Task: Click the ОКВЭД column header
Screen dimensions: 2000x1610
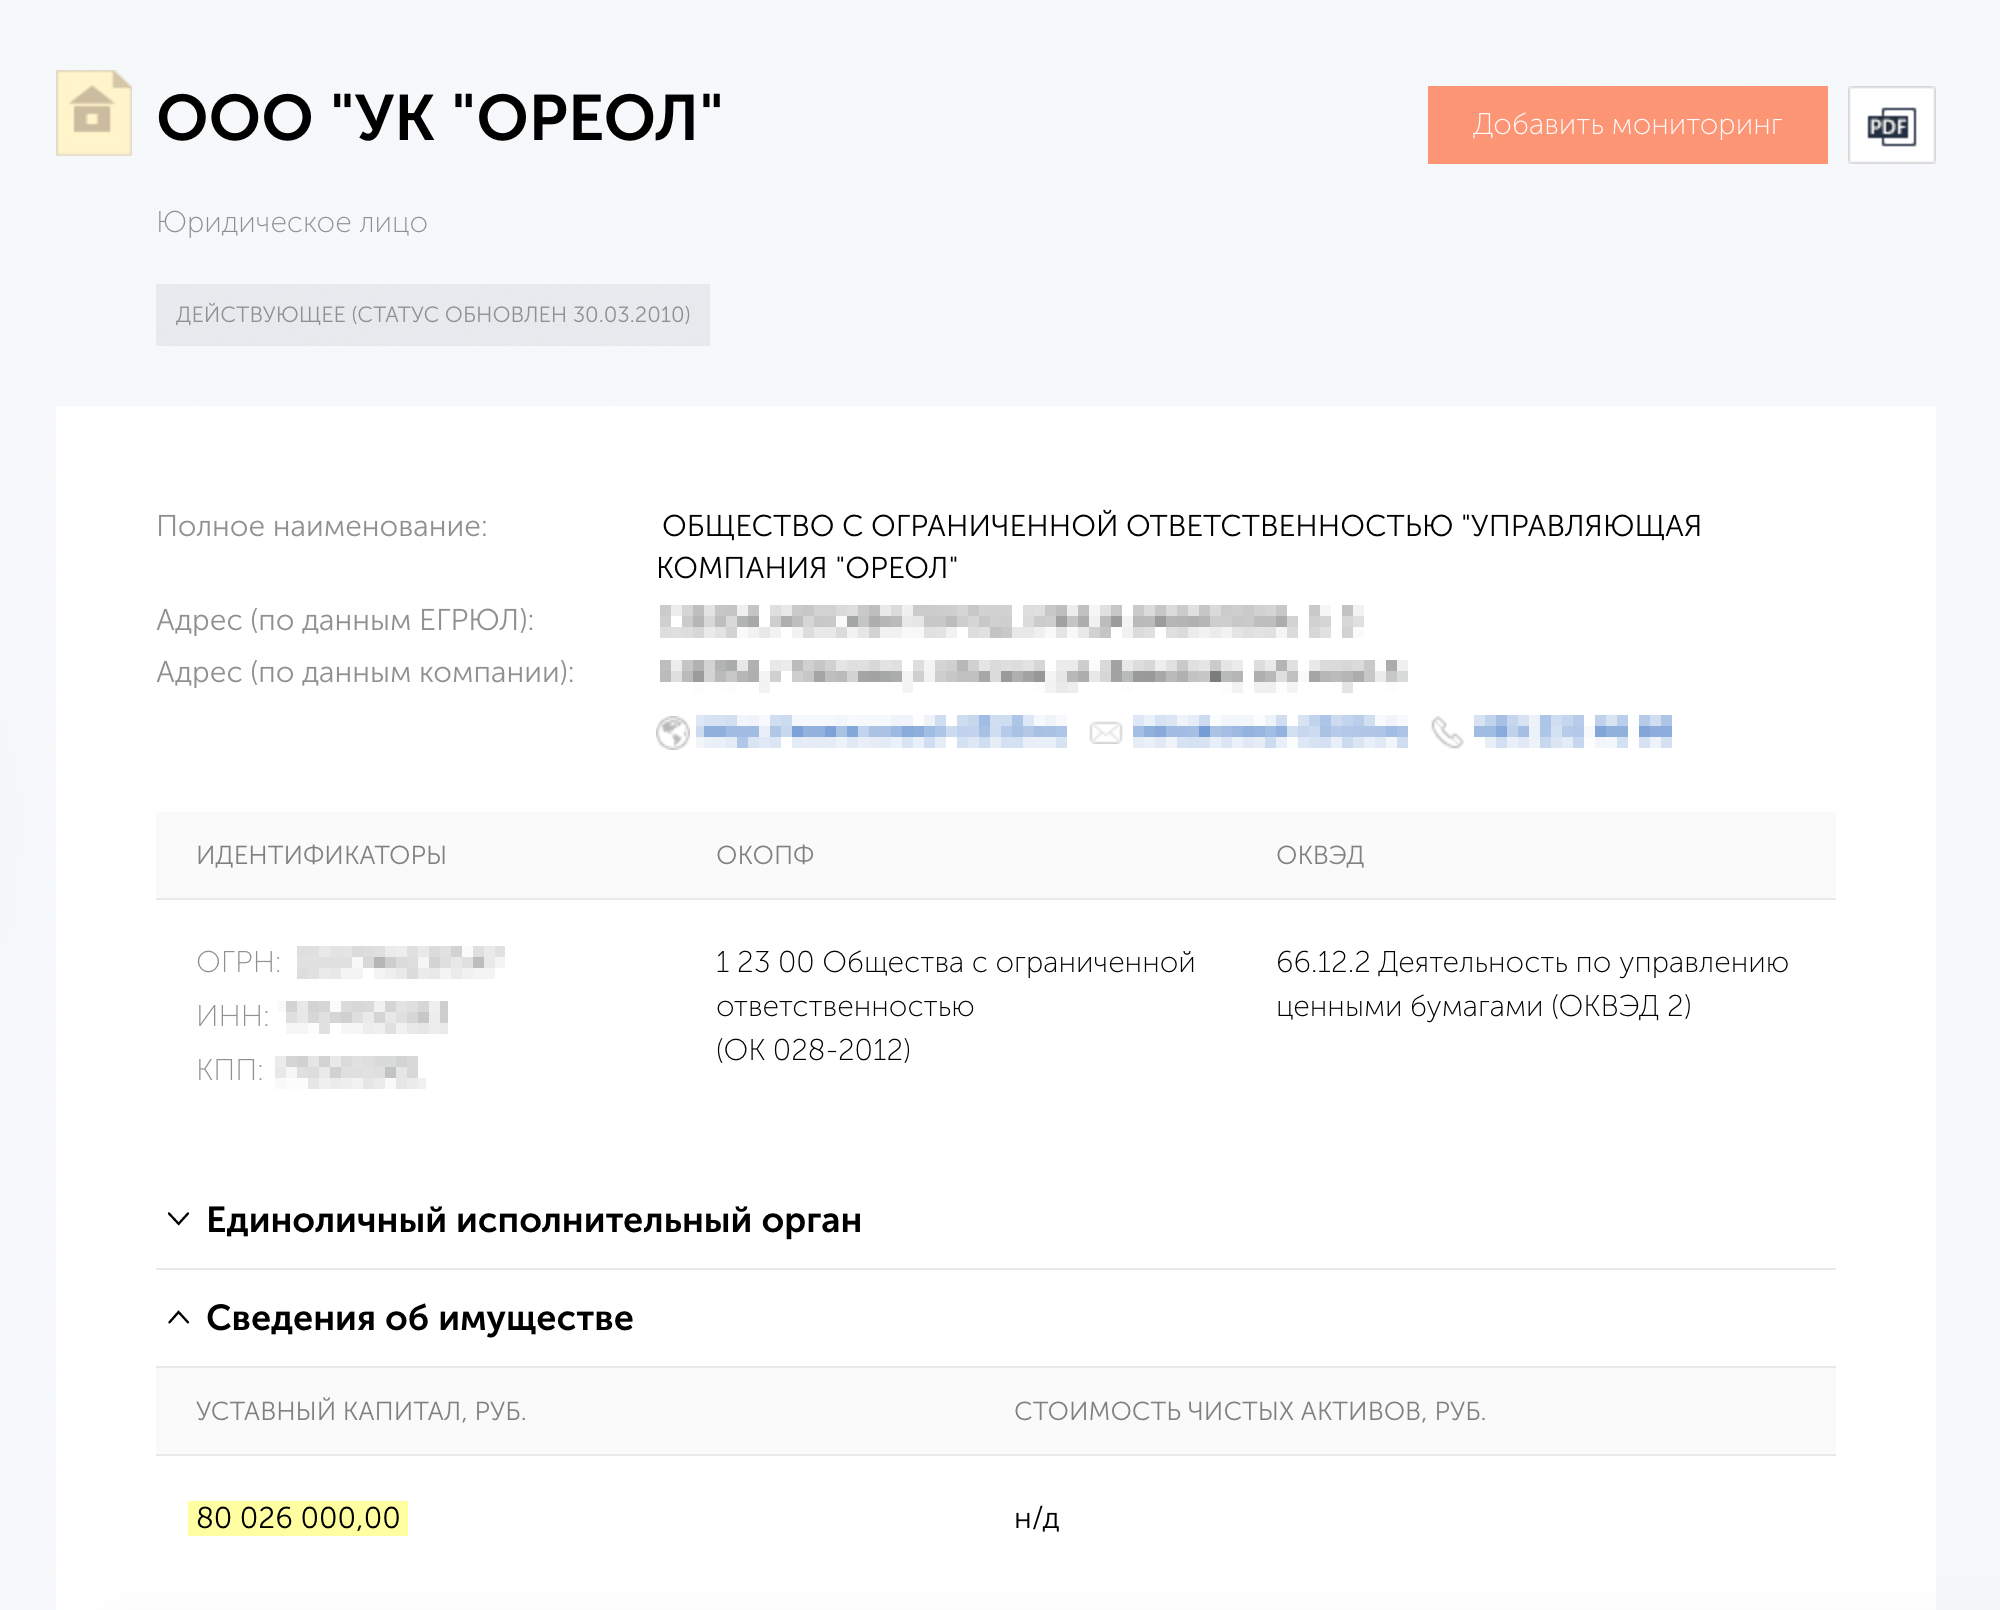Action: click(x=1320, y=855)
